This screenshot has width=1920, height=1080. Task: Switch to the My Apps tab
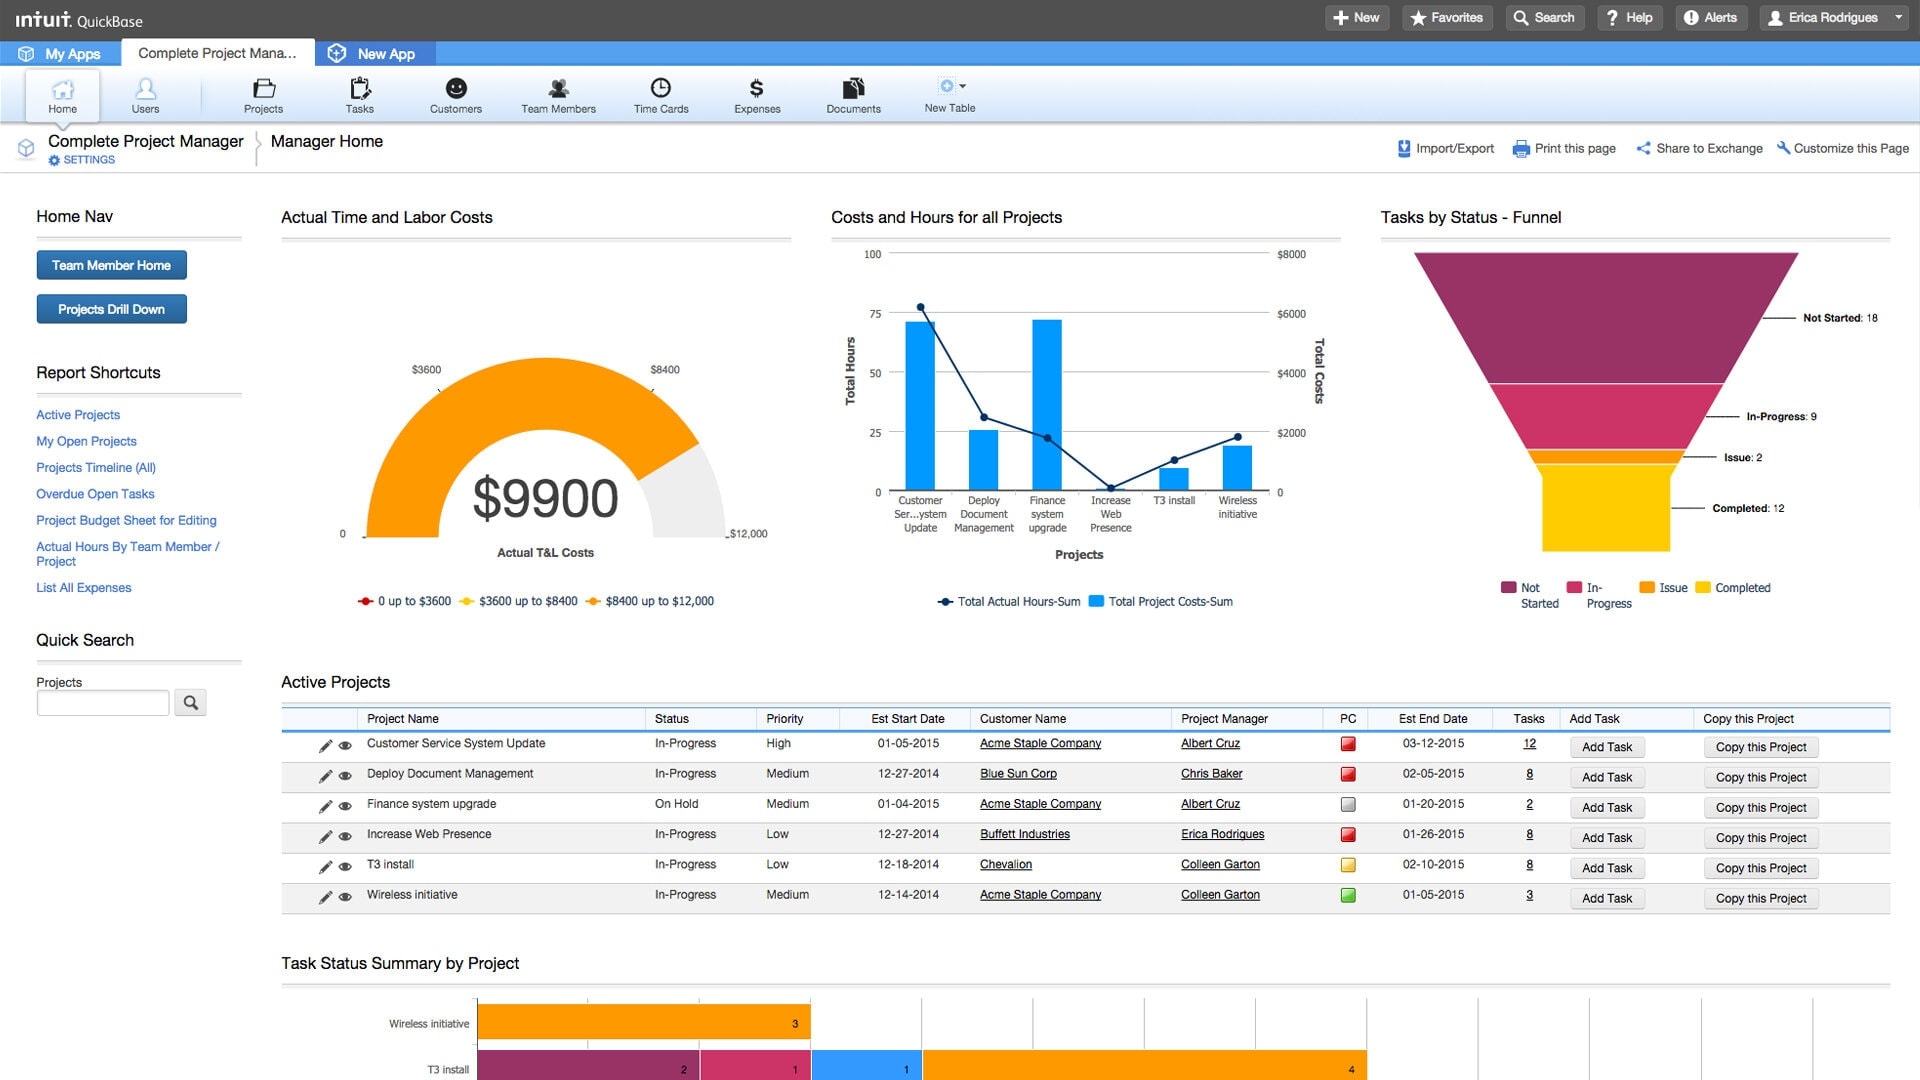[62, 53]
